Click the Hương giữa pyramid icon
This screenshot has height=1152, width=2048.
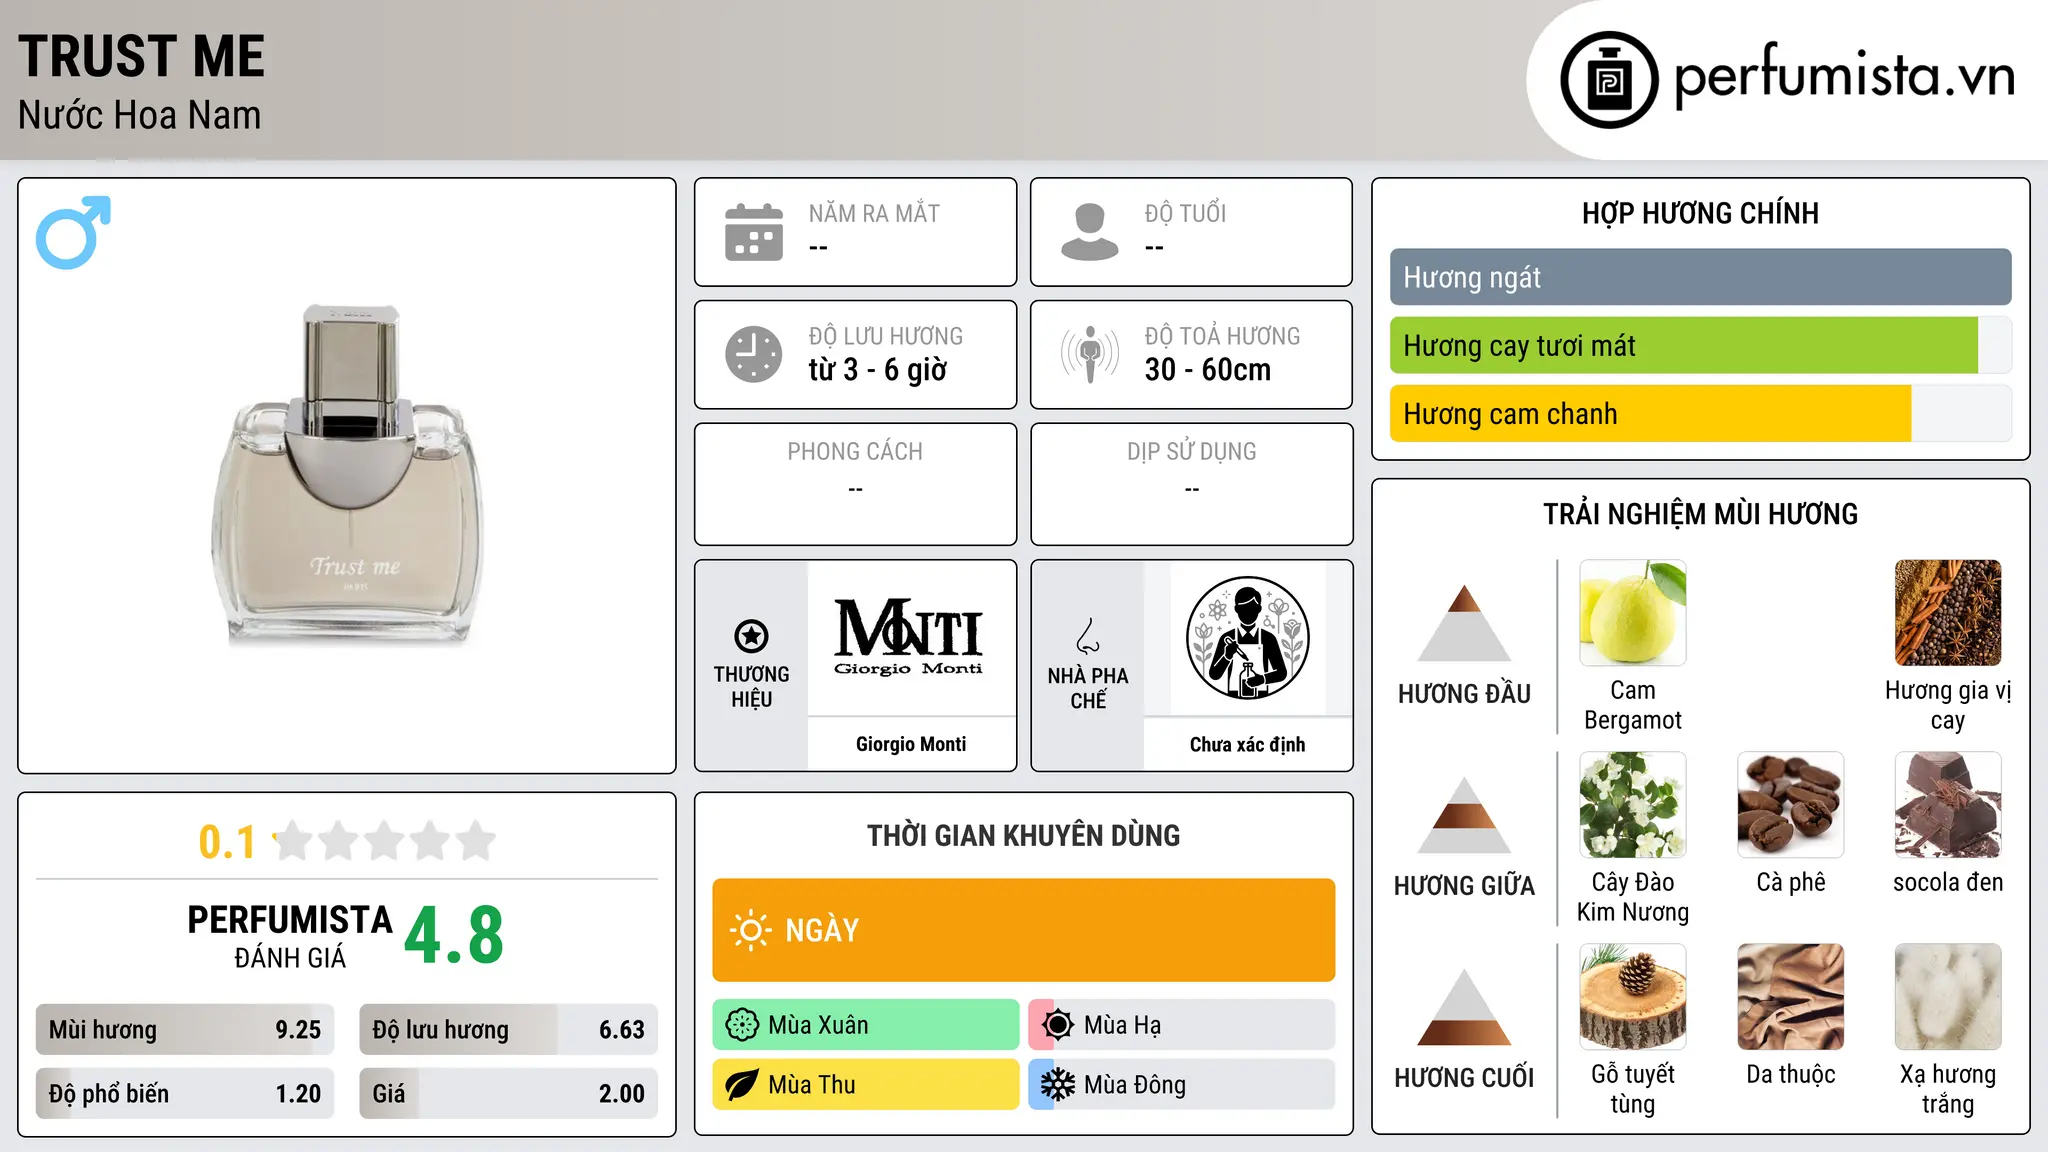click(1464, 815)
